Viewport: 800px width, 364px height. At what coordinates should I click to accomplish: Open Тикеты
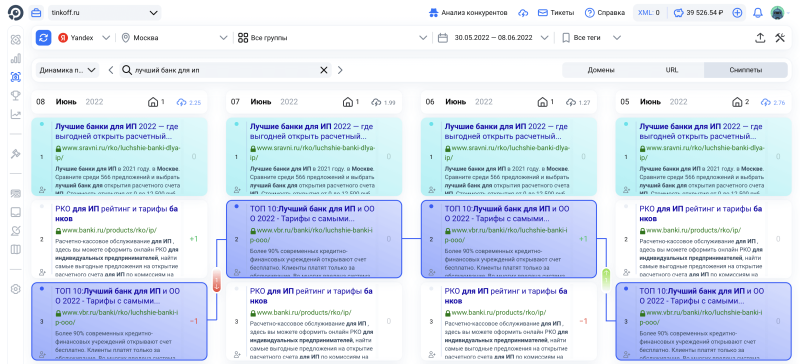click(556, 13)
